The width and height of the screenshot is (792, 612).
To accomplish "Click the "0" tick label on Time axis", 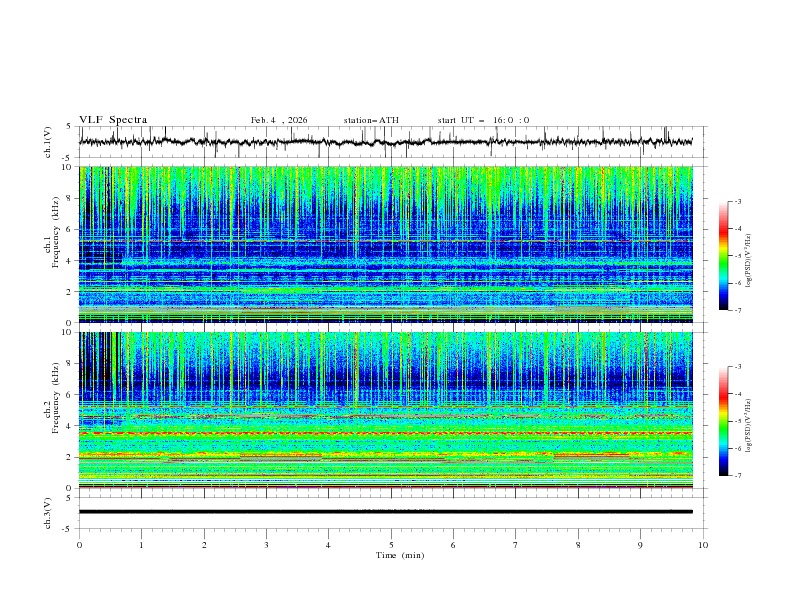I will tap(79, 545).
